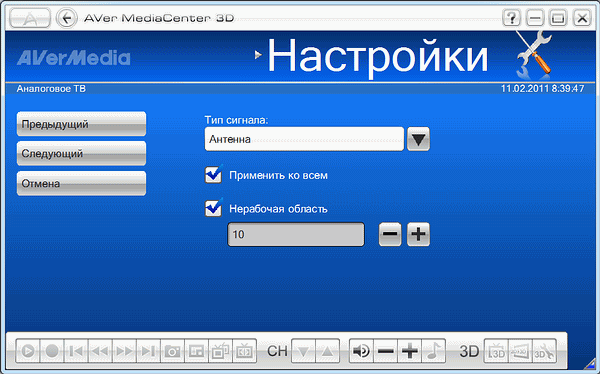Take a snapshot with the camera icon

pos(173,351)
